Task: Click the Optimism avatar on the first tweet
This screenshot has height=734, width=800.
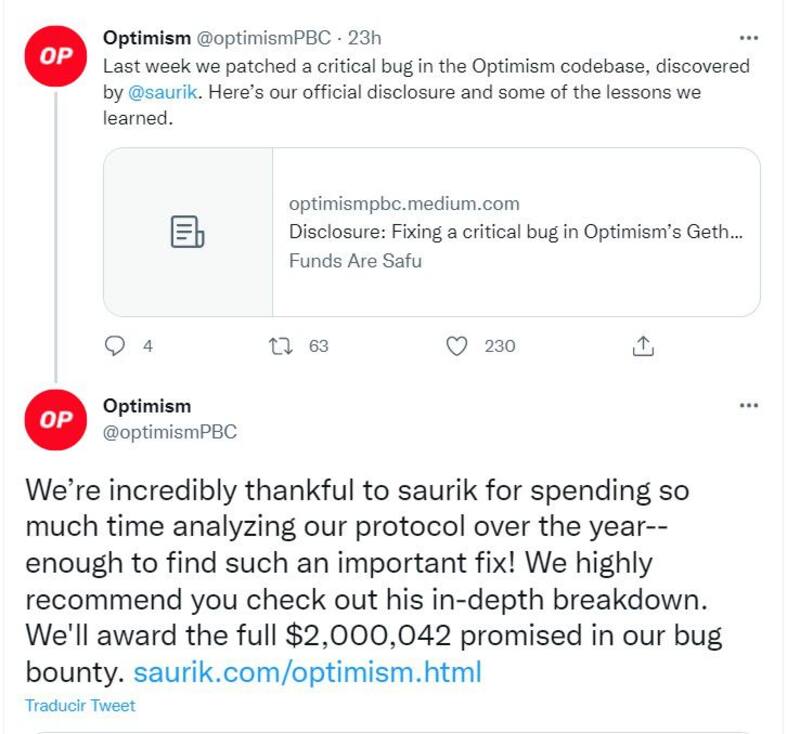Action: pyautogui.click(x=56, y=55)
